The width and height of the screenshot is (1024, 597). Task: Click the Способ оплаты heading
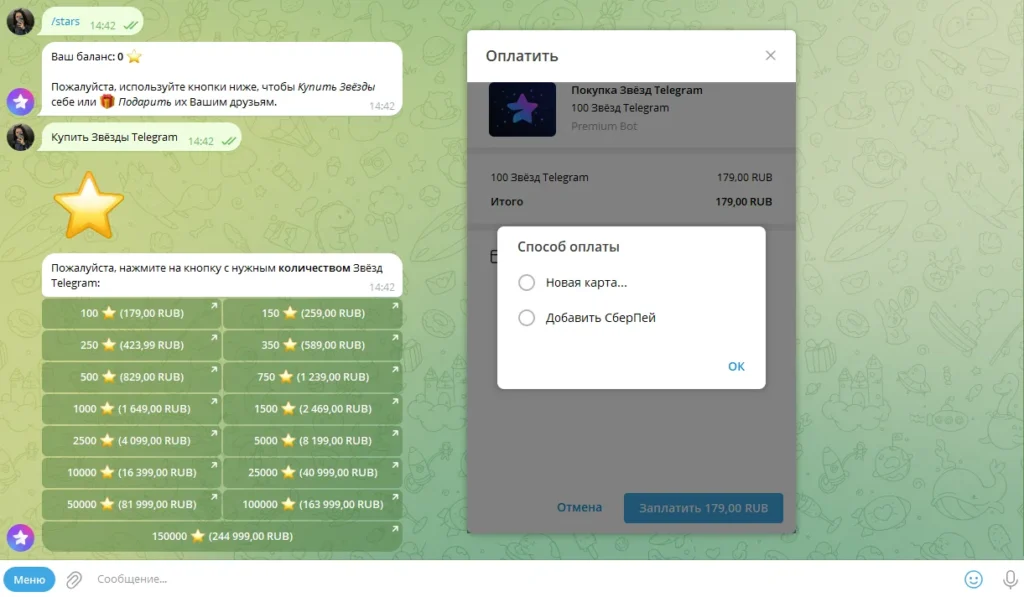[568, 247]
